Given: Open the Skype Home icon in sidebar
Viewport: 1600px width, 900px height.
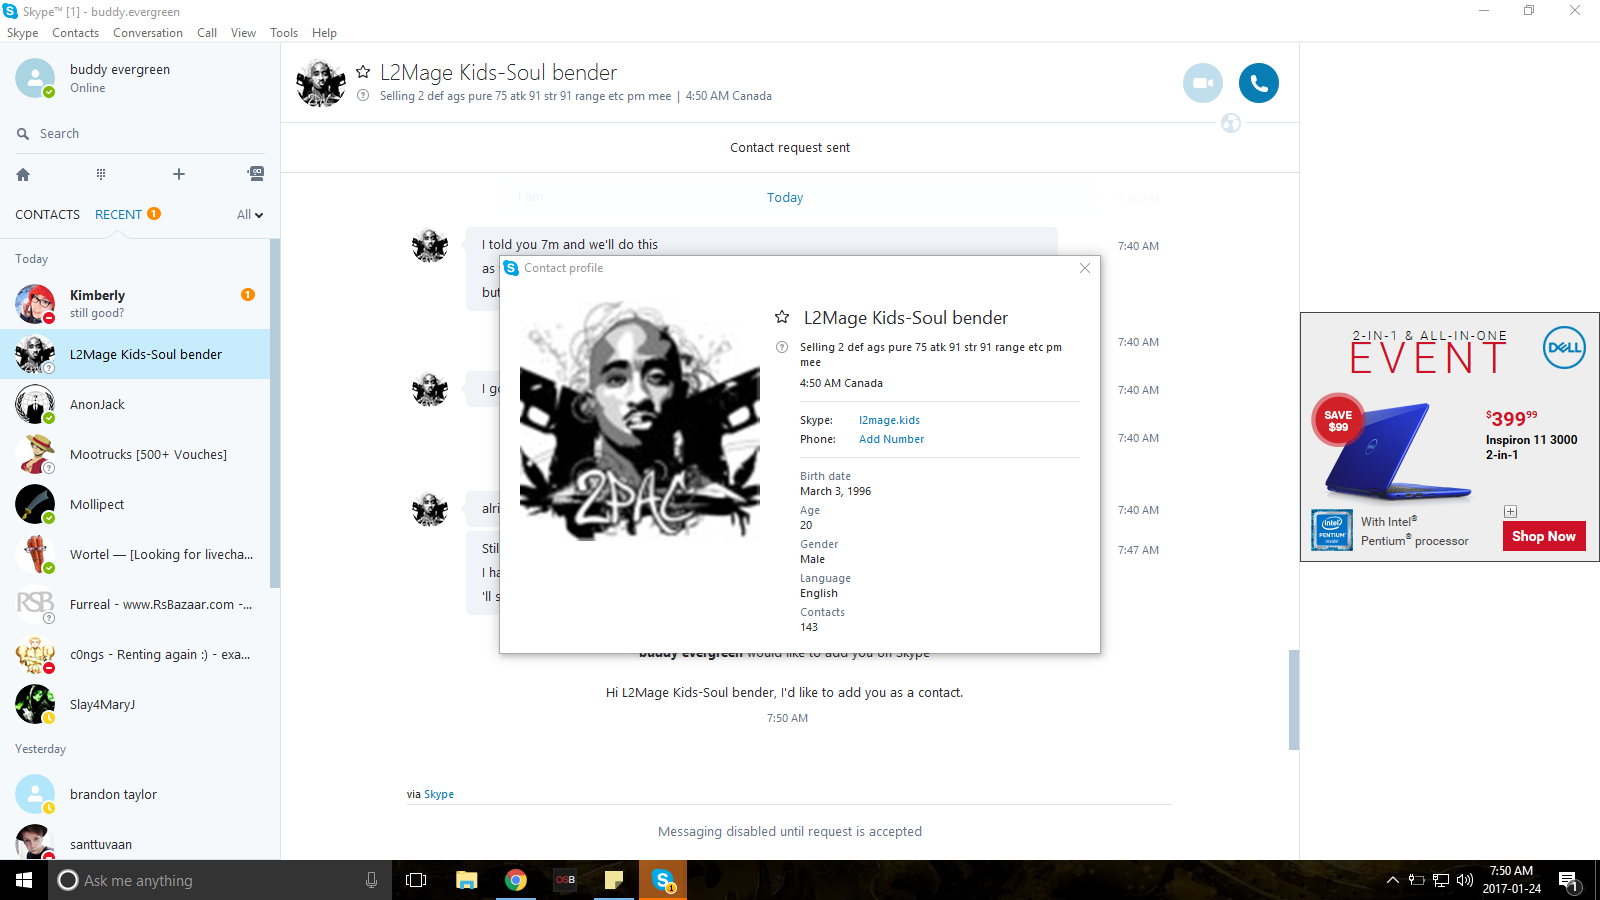Looking at the screenshot, I should (23, 174).
